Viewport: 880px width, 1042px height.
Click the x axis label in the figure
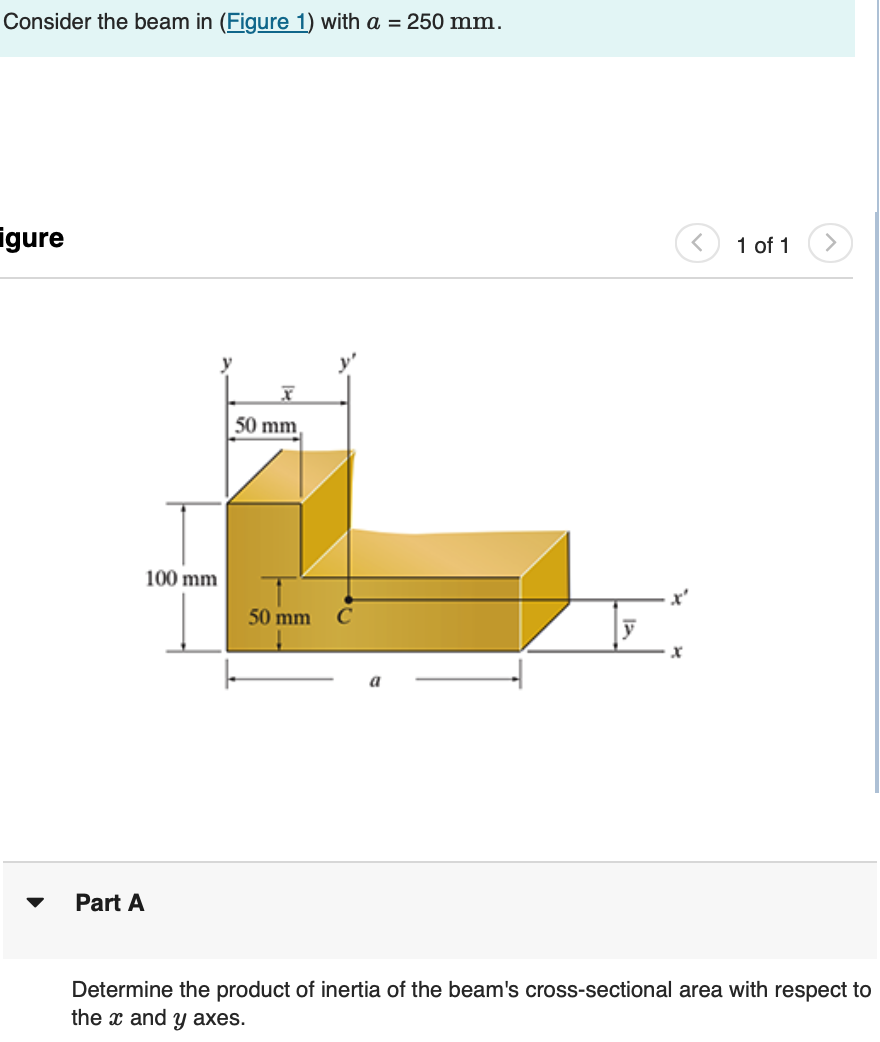tap(675, 651)
